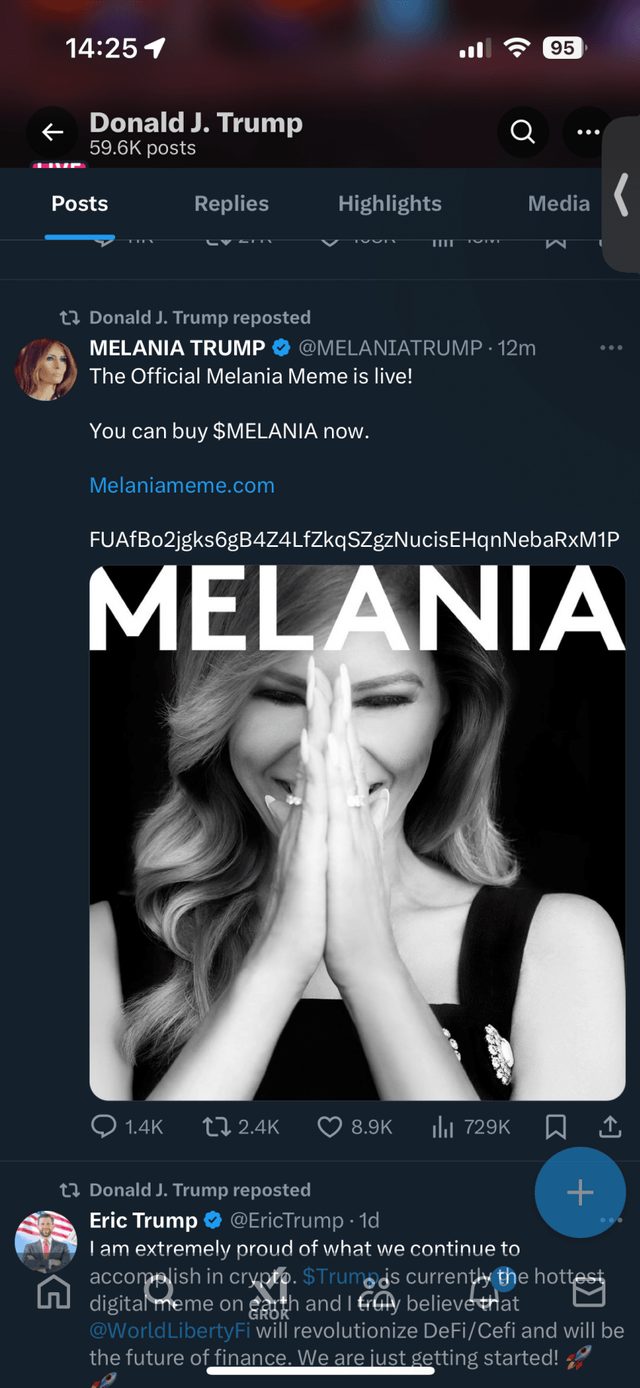Share Melania's post via the share icon
640x1388 pixels.
pos(610,1126)
